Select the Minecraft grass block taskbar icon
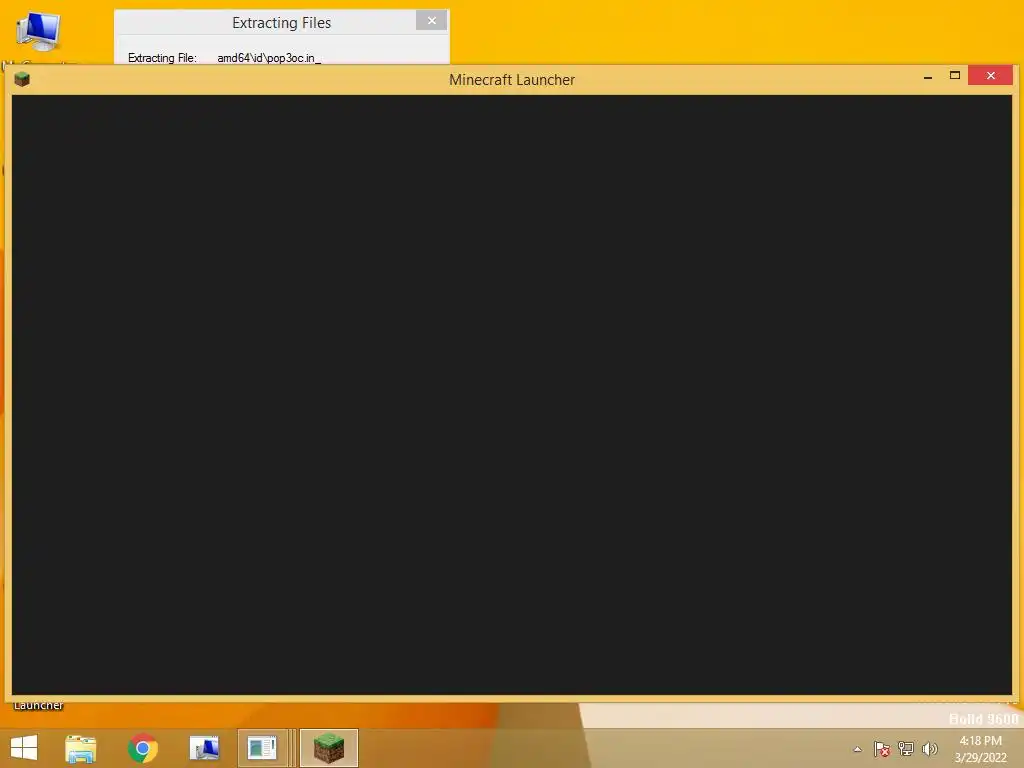 coord(328,748)
